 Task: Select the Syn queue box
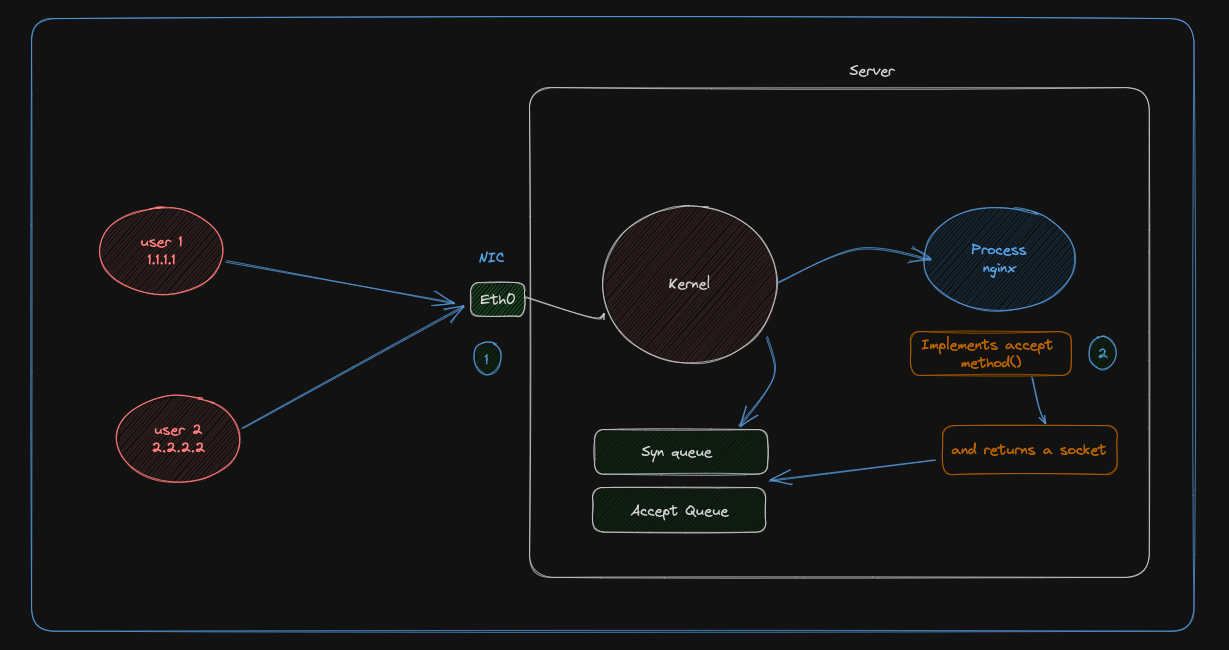pyautogui.click(x=681, y=452)
